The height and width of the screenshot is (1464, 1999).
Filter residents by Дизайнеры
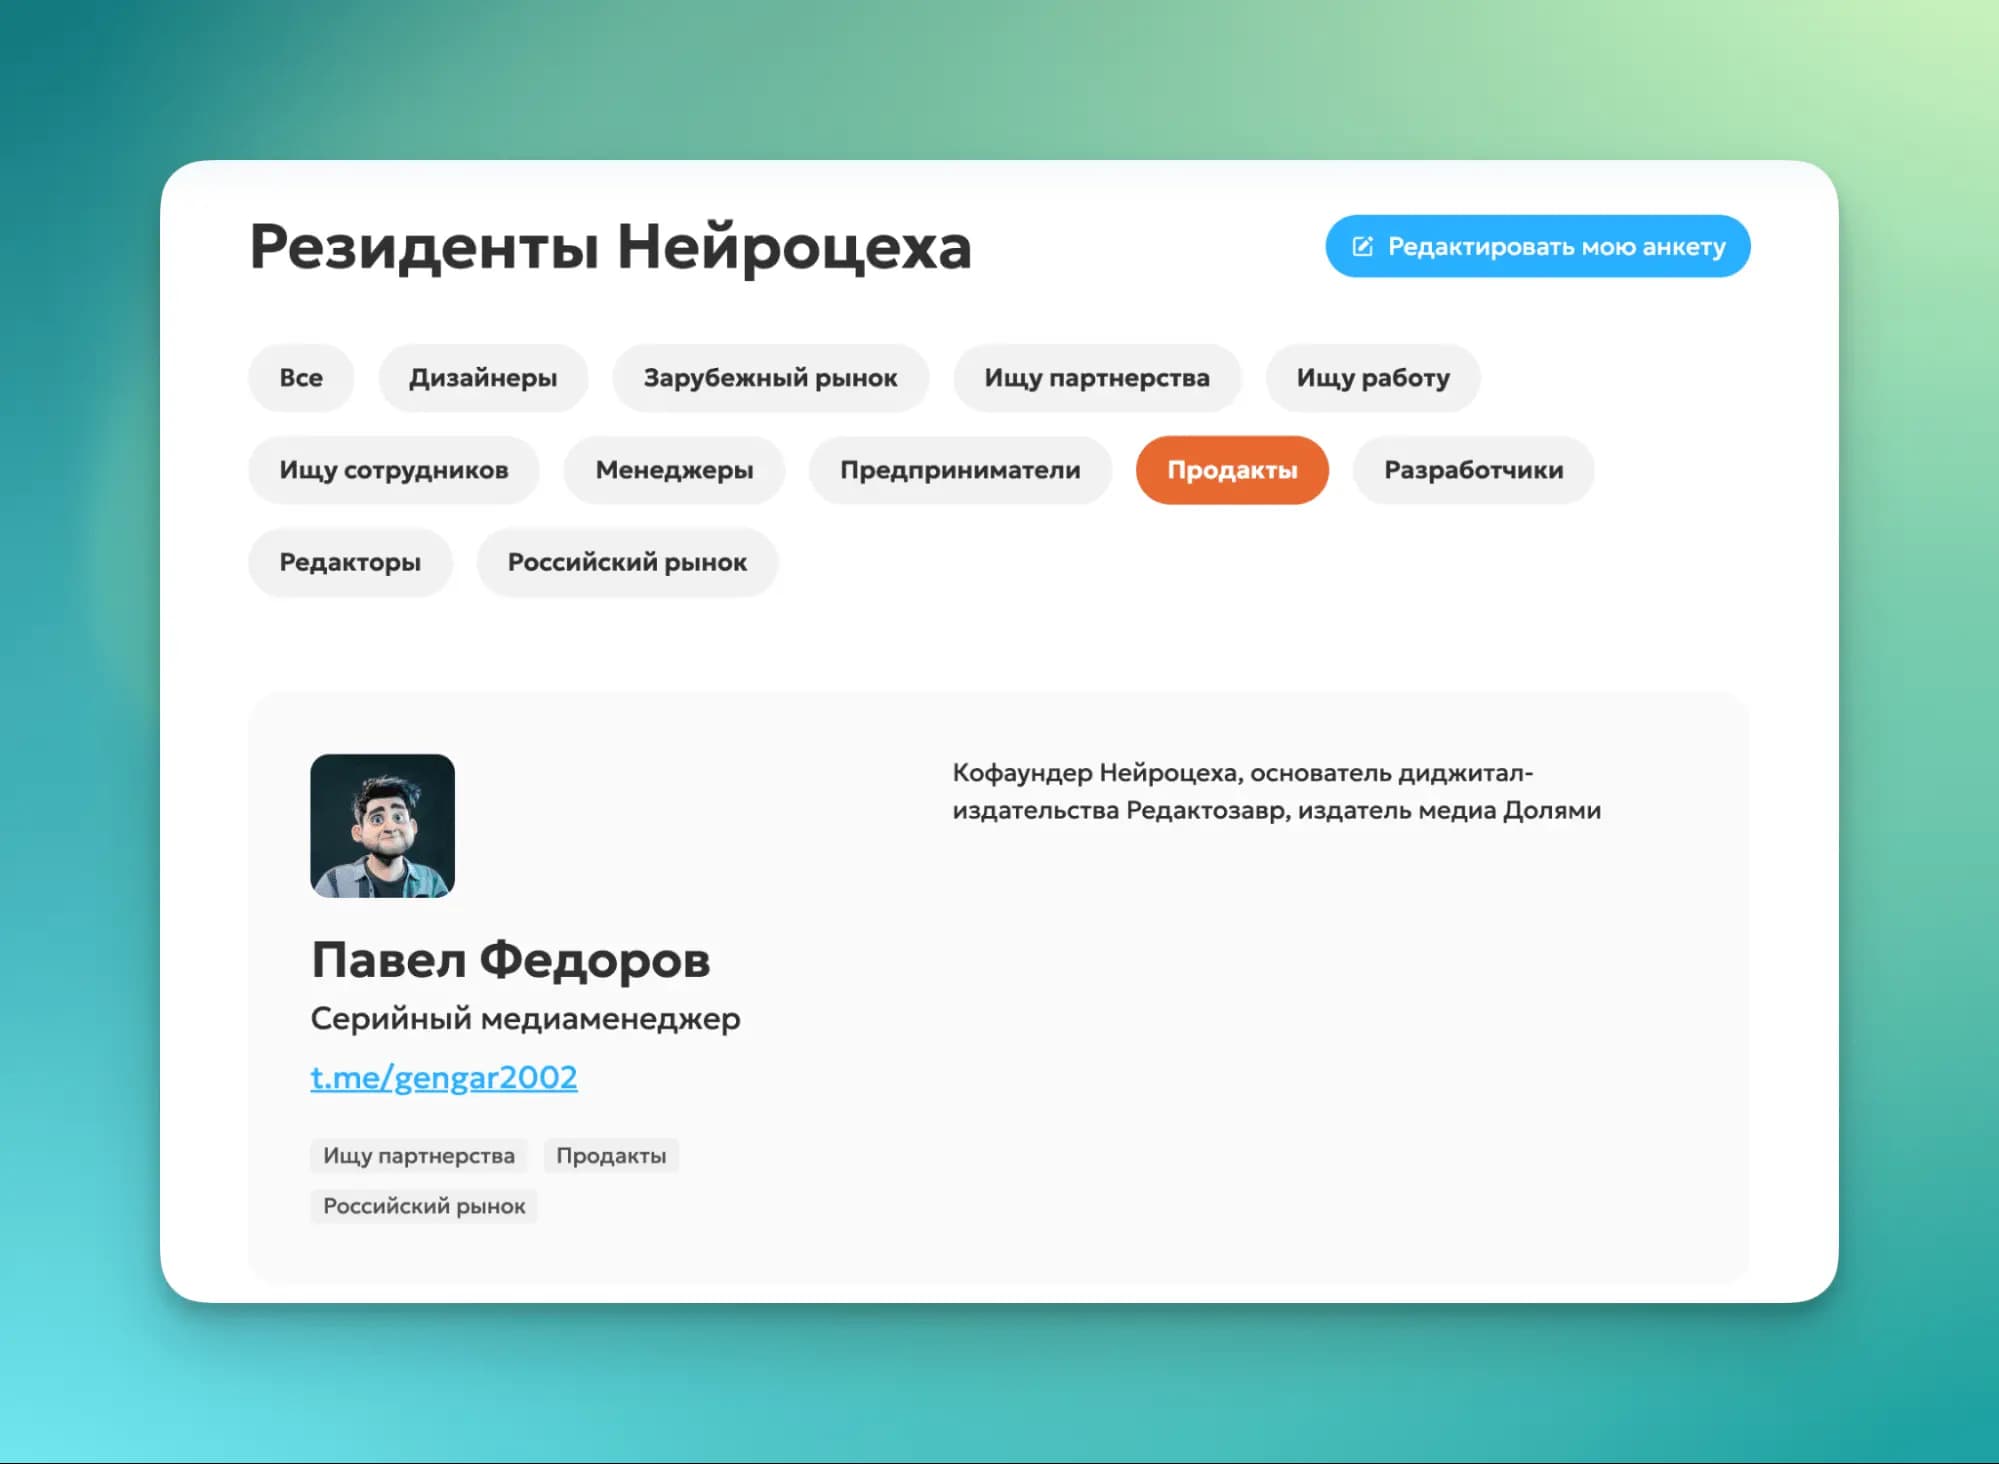[x=483, y=378]
